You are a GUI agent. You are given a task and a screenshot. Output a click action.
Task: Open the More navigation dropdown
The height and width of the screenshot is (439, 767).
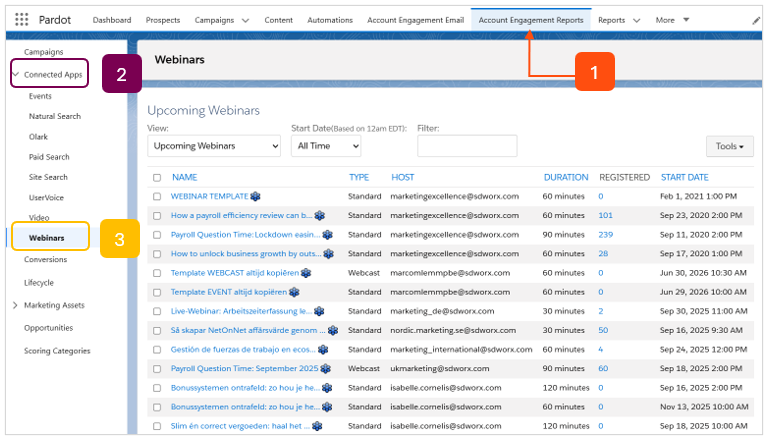point(672,20)
